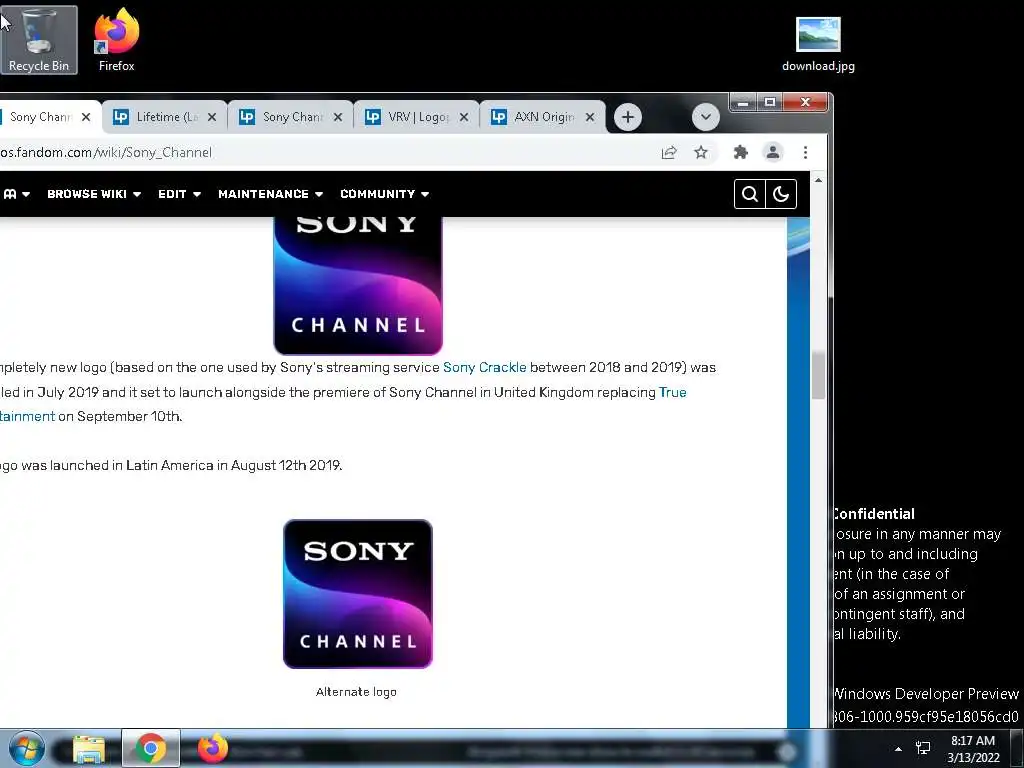
Task: Open the download.jpg desktop file
Action: pos(818,44)
